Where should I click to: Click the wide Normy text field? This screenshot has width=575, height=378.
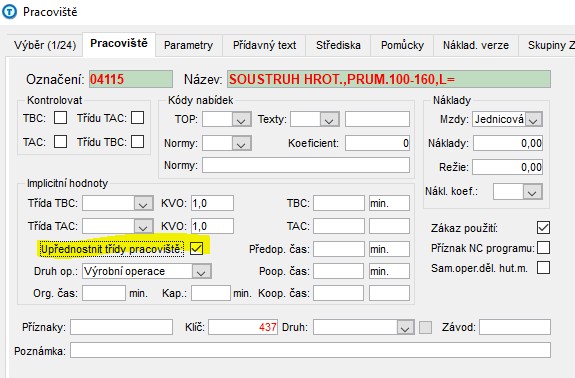pos(306,165)
